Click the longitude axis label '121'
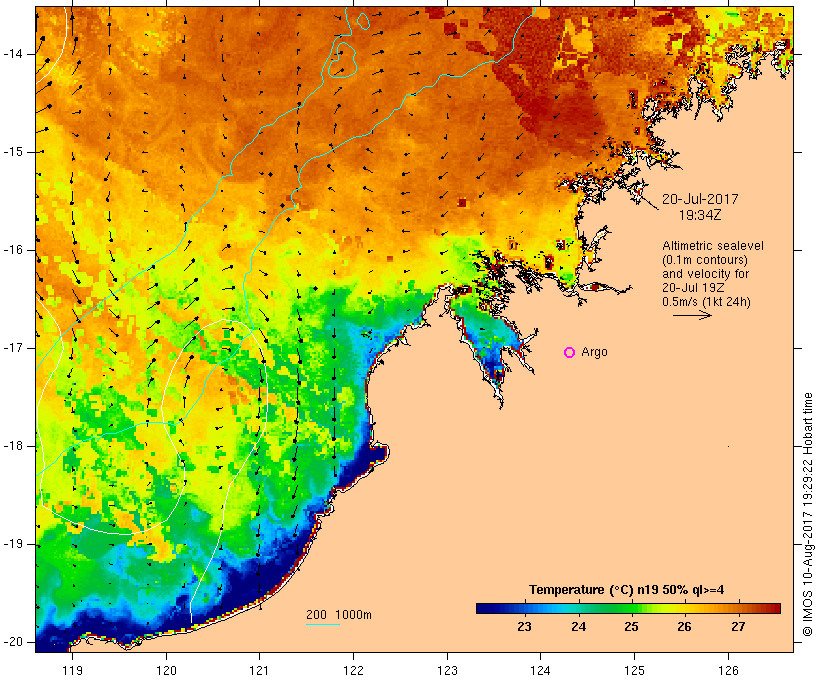820x680 pixels. coord(259,671)
